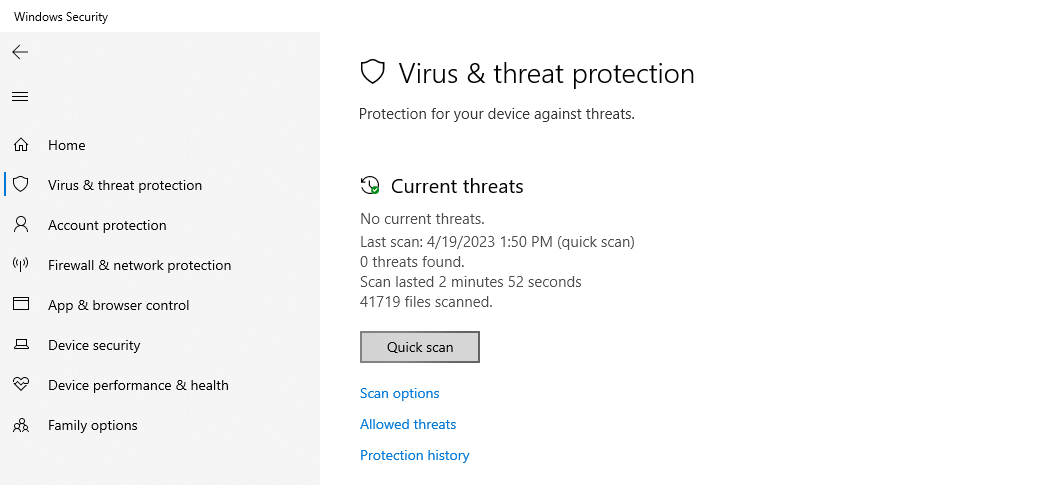The width and height of the screenshot is (1053, 485).
Task: Click the Virus & threat protection heading shield
Action: pyautogui.click(x=373, y=72)
